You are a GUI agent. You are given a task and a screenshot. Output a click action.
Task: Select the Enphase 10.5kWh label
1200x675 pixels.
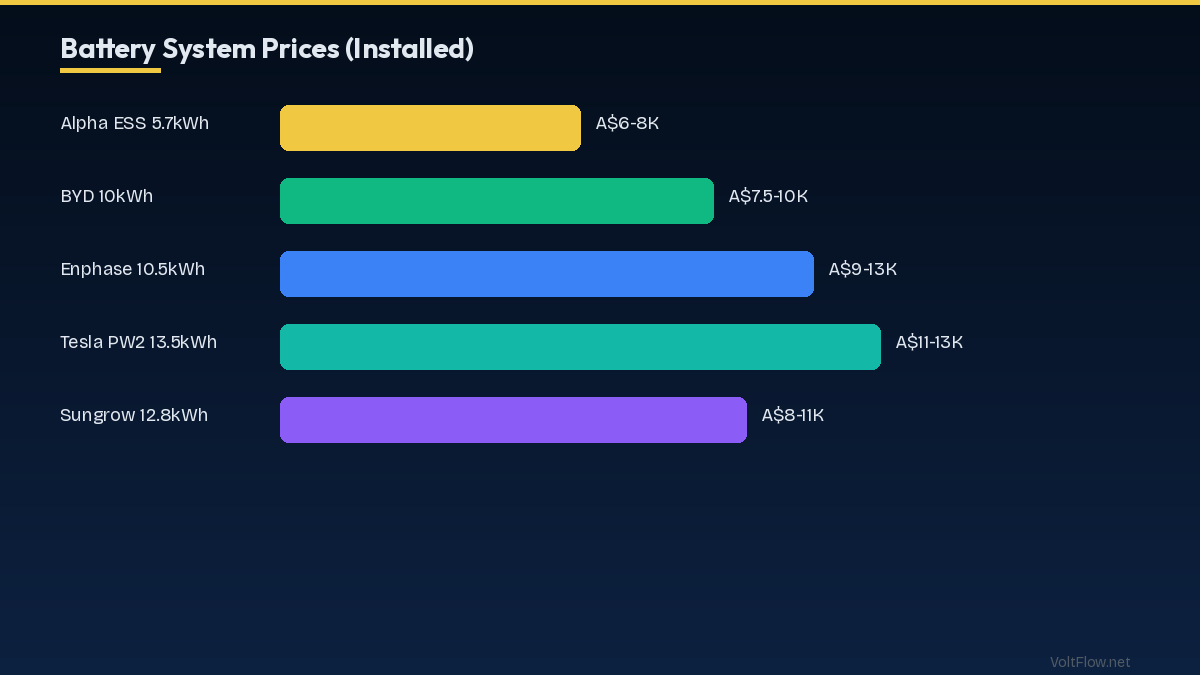tap(133, 269)
